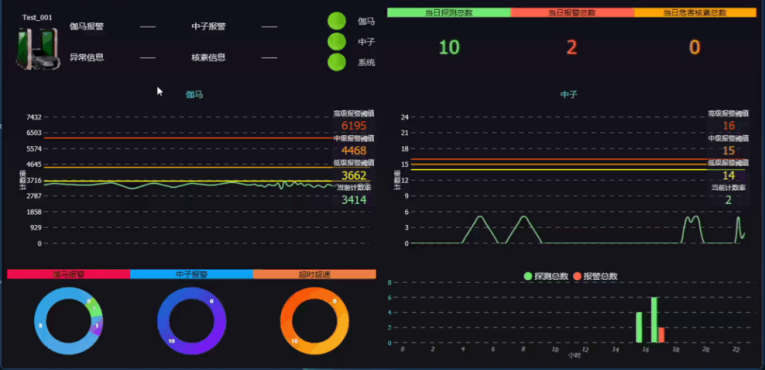Toggle the 报警总数 legend item
Screen dimensions: 765x370
(596, 276)
